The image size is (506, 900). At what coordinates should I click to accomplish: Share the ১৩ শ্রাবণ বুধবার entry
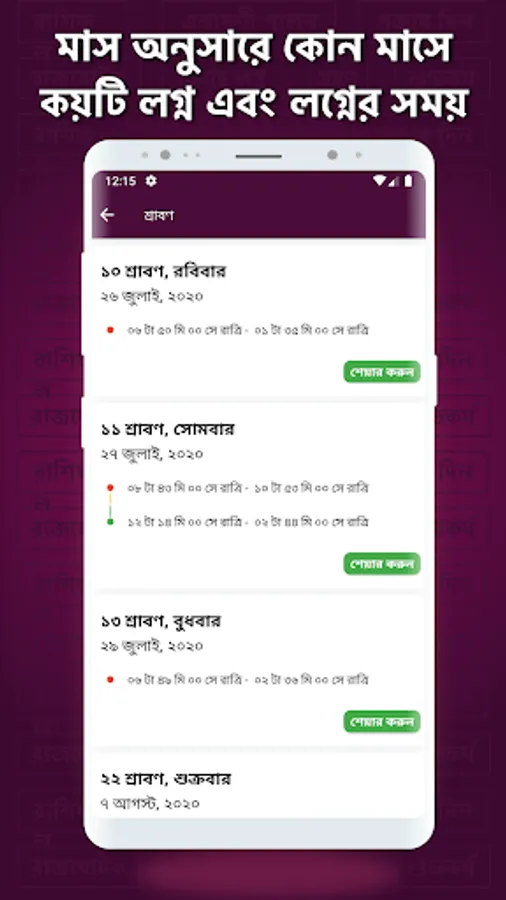tap(382, 721)
